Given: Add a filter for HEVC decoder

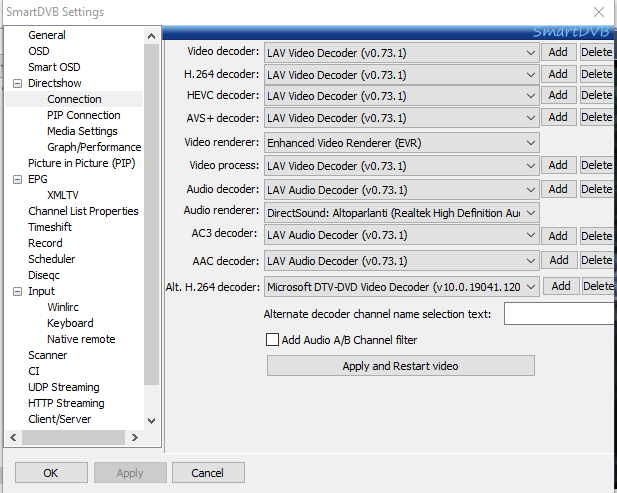Looking at the screenshot, I should (x=558, y=95).
